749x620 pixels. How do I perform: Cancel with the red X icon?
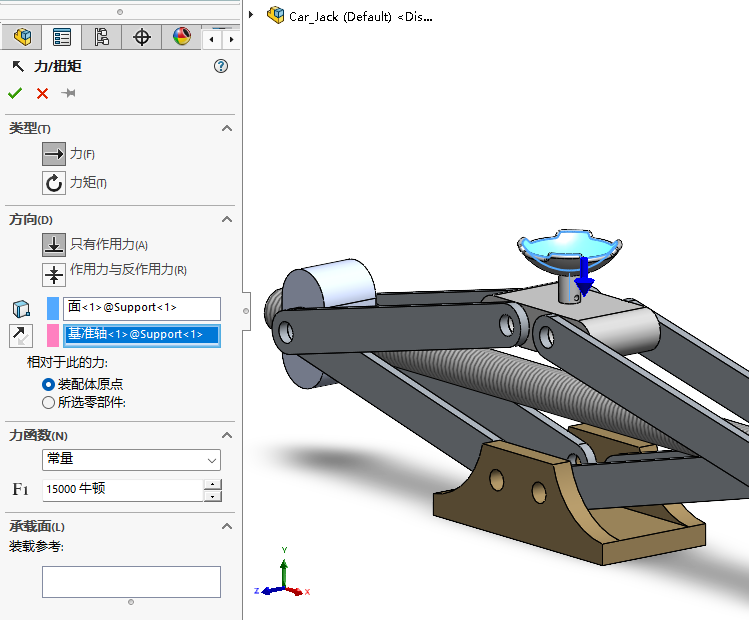pos(42,93)
